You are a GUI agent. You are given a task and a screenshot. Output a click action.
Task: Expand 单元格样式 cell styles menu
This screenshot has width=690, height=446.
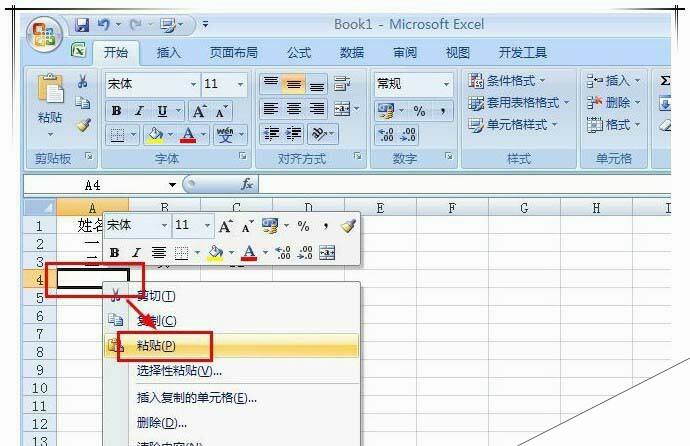[x=513, y=125]
